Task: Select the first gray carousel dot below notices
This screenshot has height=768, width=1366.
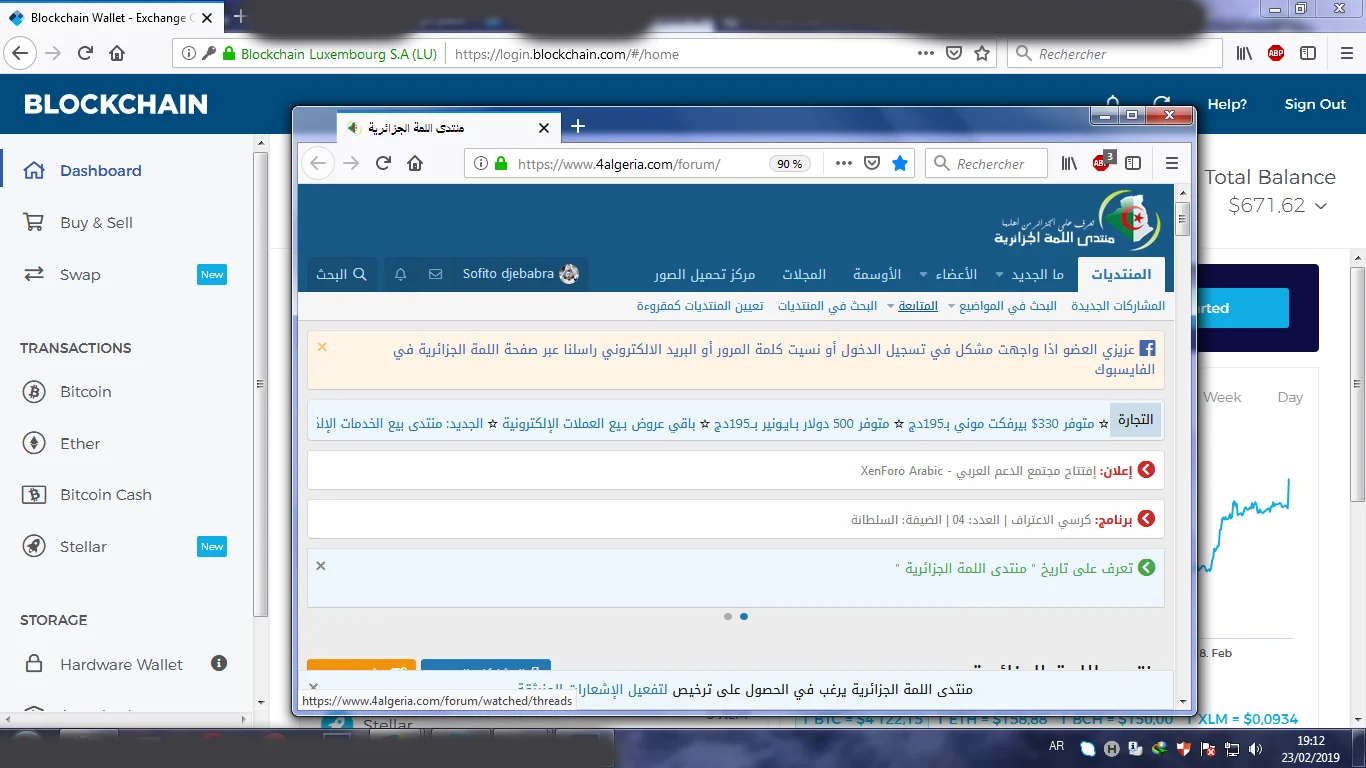Action: click(728, 616)
